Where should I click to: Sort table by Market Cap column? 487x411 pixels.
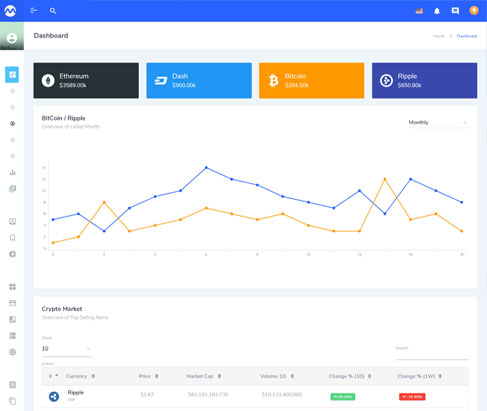(203, 376)
